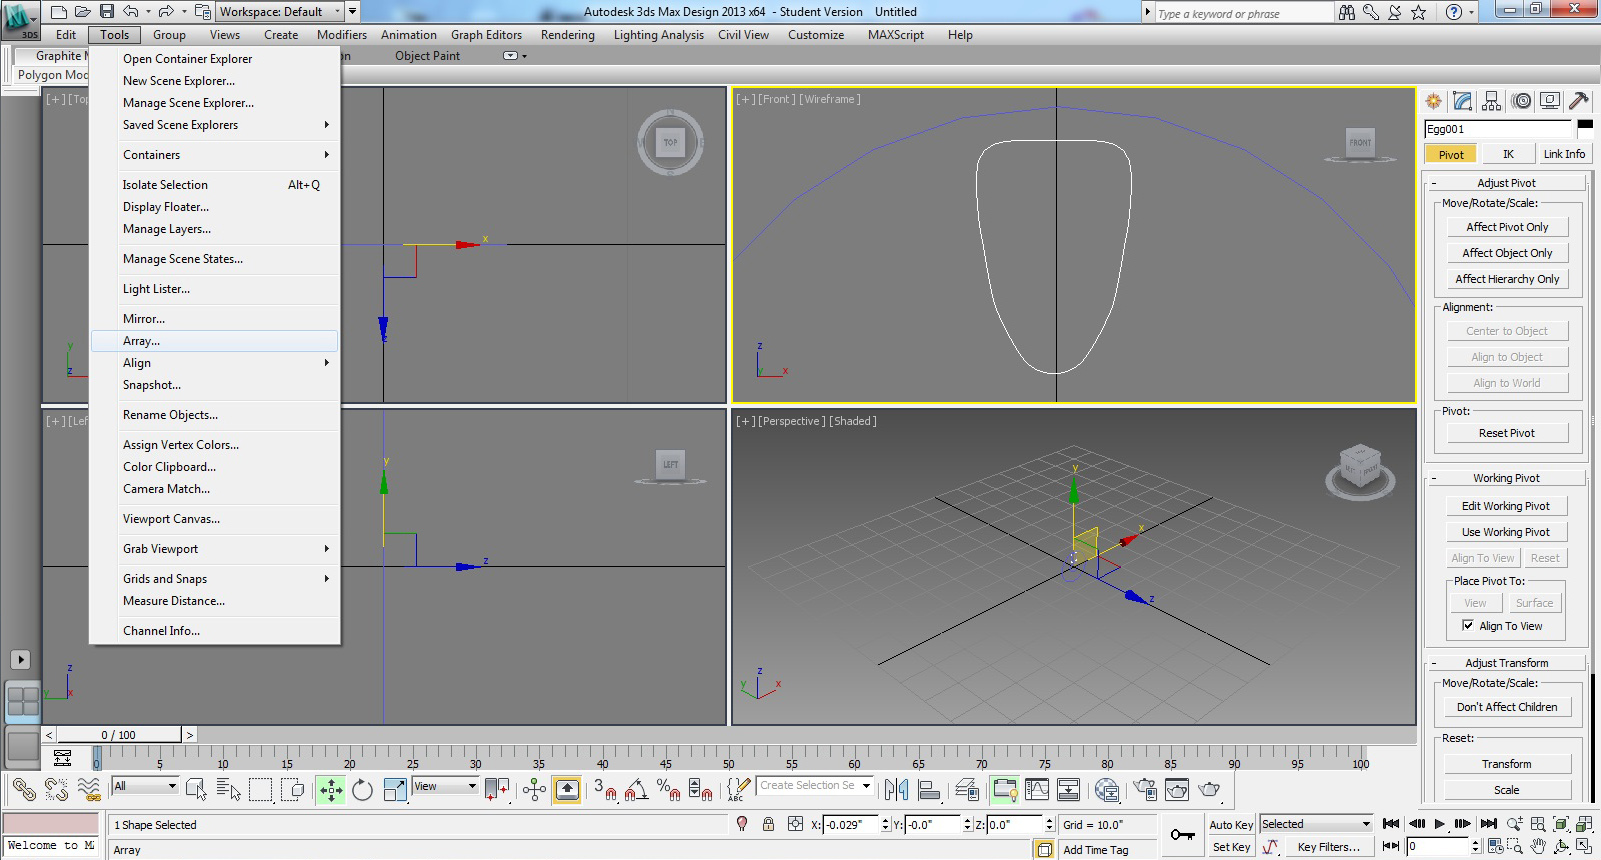Open the Workspace: Default dropdown

[x=280, y=12]
